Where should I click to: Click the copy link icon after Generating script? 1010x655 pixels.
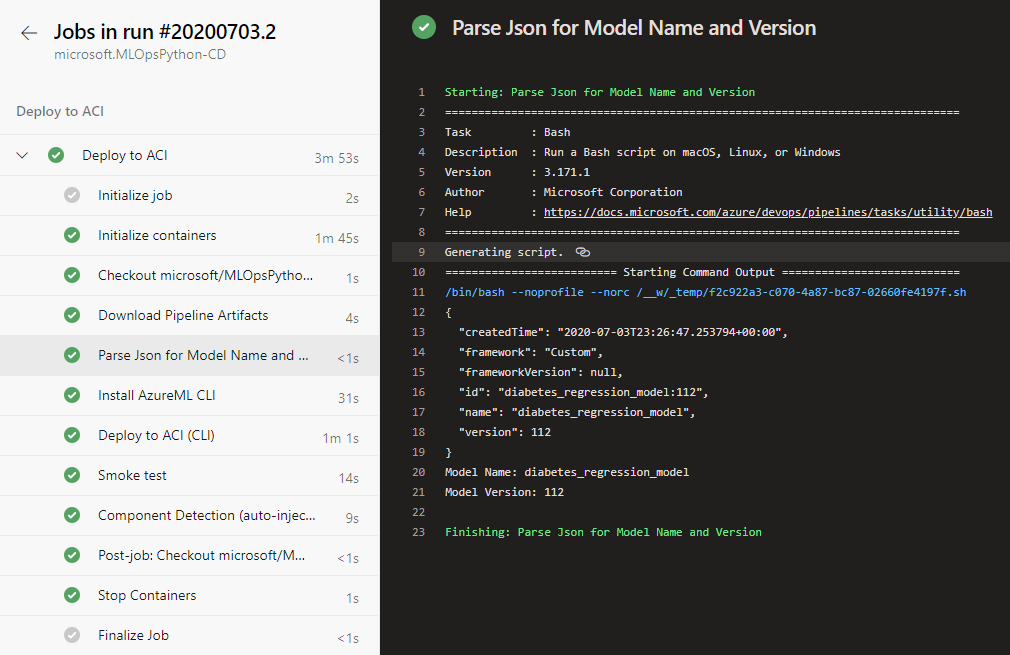coord(583,252)
